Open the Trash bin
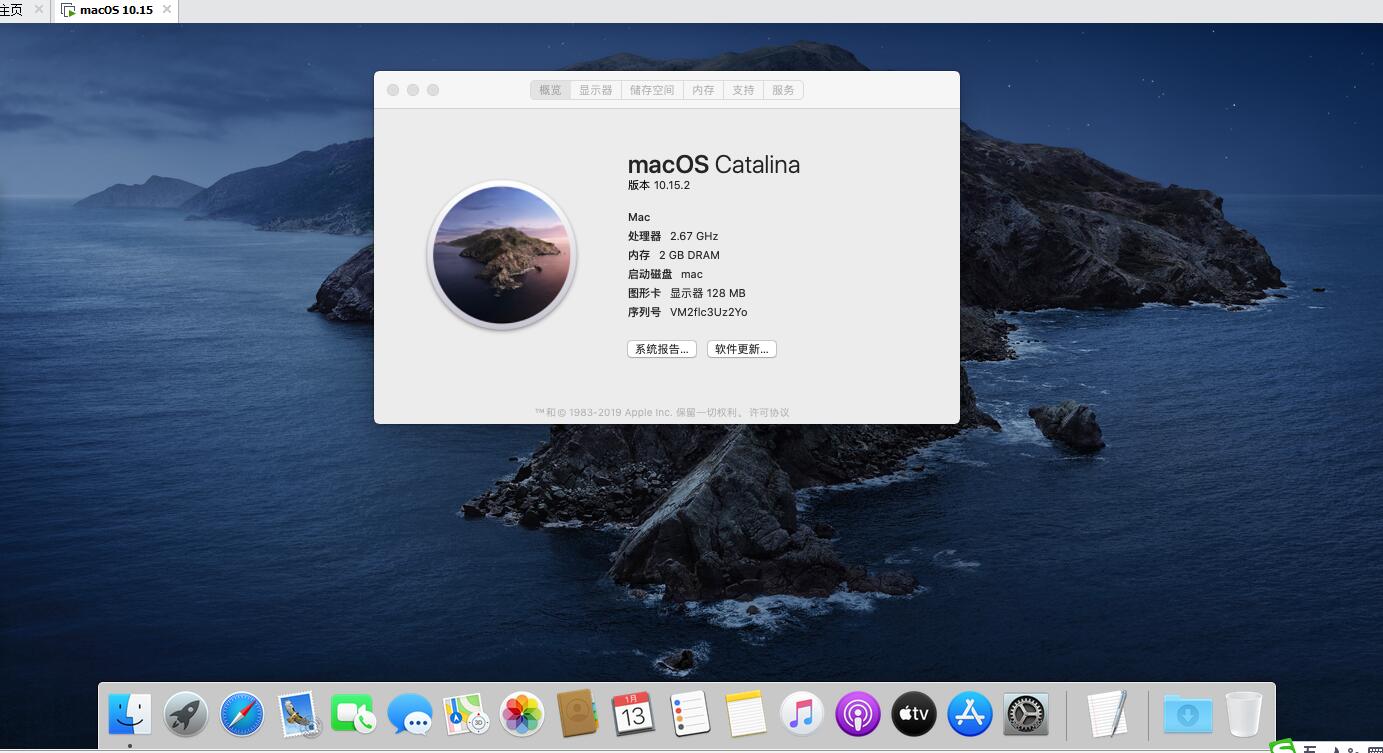The width and height of the screenshot is (1383, 753). click(x=1244, y=714)
